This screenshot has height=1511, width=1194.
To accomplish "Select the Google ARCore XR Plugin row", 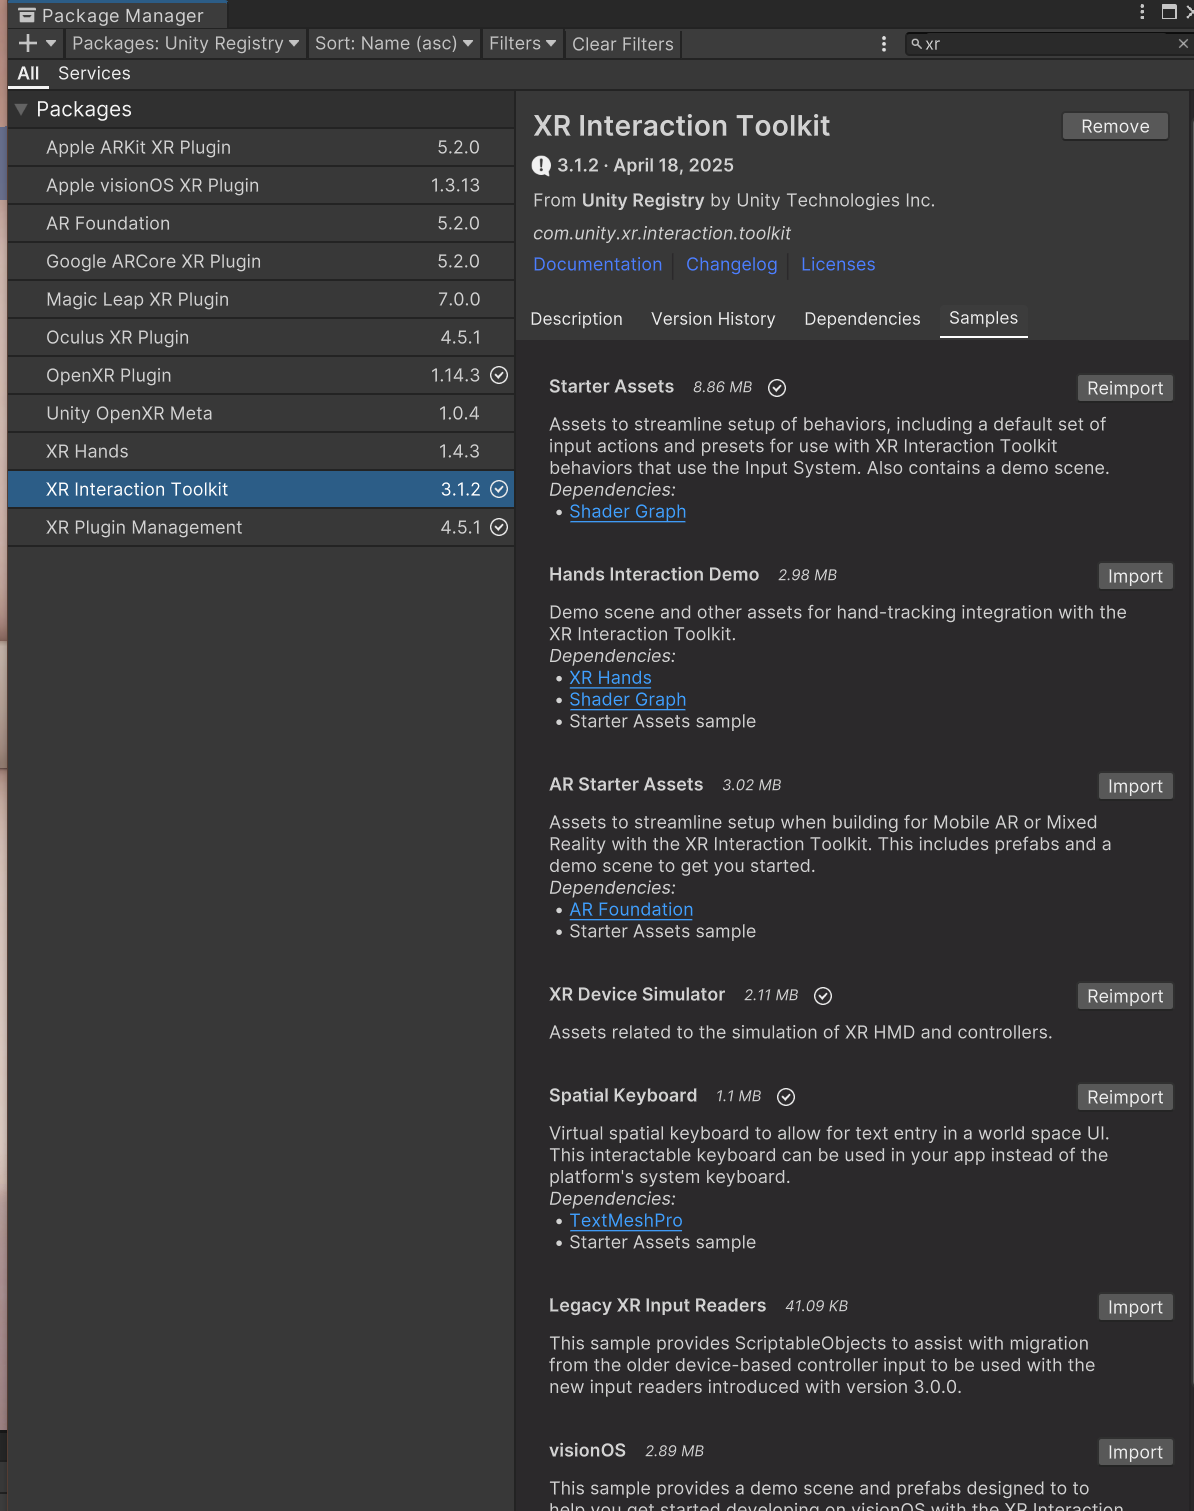I will (x=261, y=261).
